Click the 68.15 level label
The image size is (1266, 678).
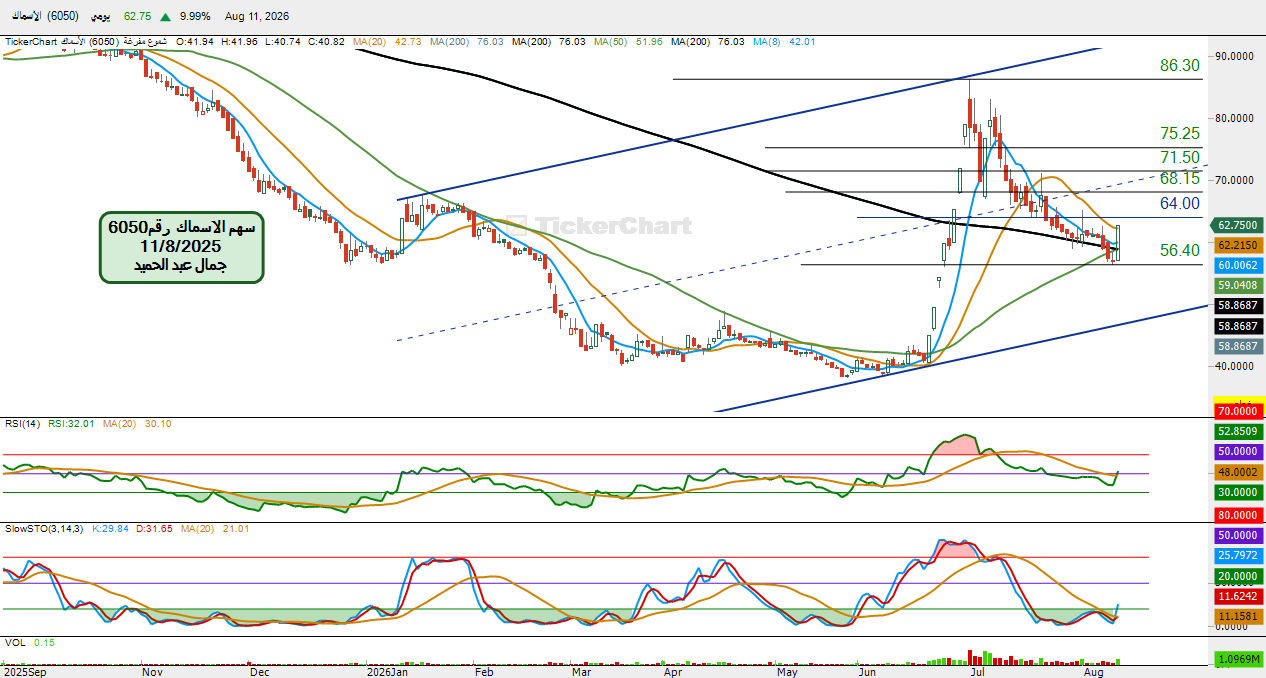(1179, 178)
